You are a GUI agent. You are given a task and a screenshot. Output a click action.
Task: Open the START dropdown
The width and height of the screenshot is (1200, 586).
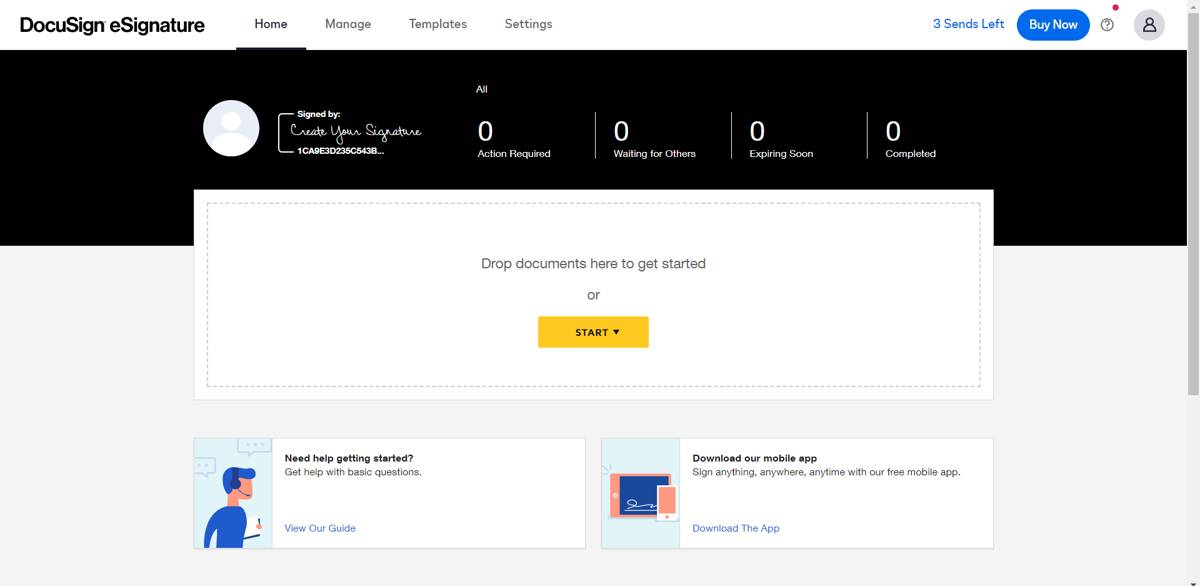pyautogui.click(x=593, y=331)
